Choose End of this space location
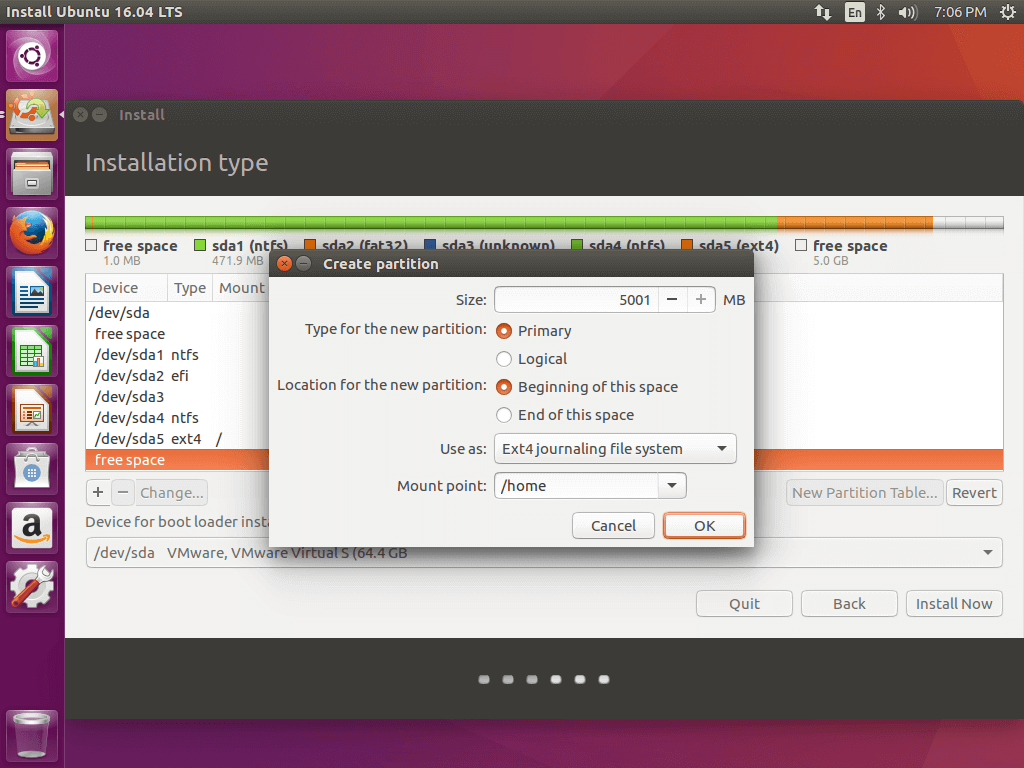The width and height of the screenshot is (1024, 768). tap(504, 415)
